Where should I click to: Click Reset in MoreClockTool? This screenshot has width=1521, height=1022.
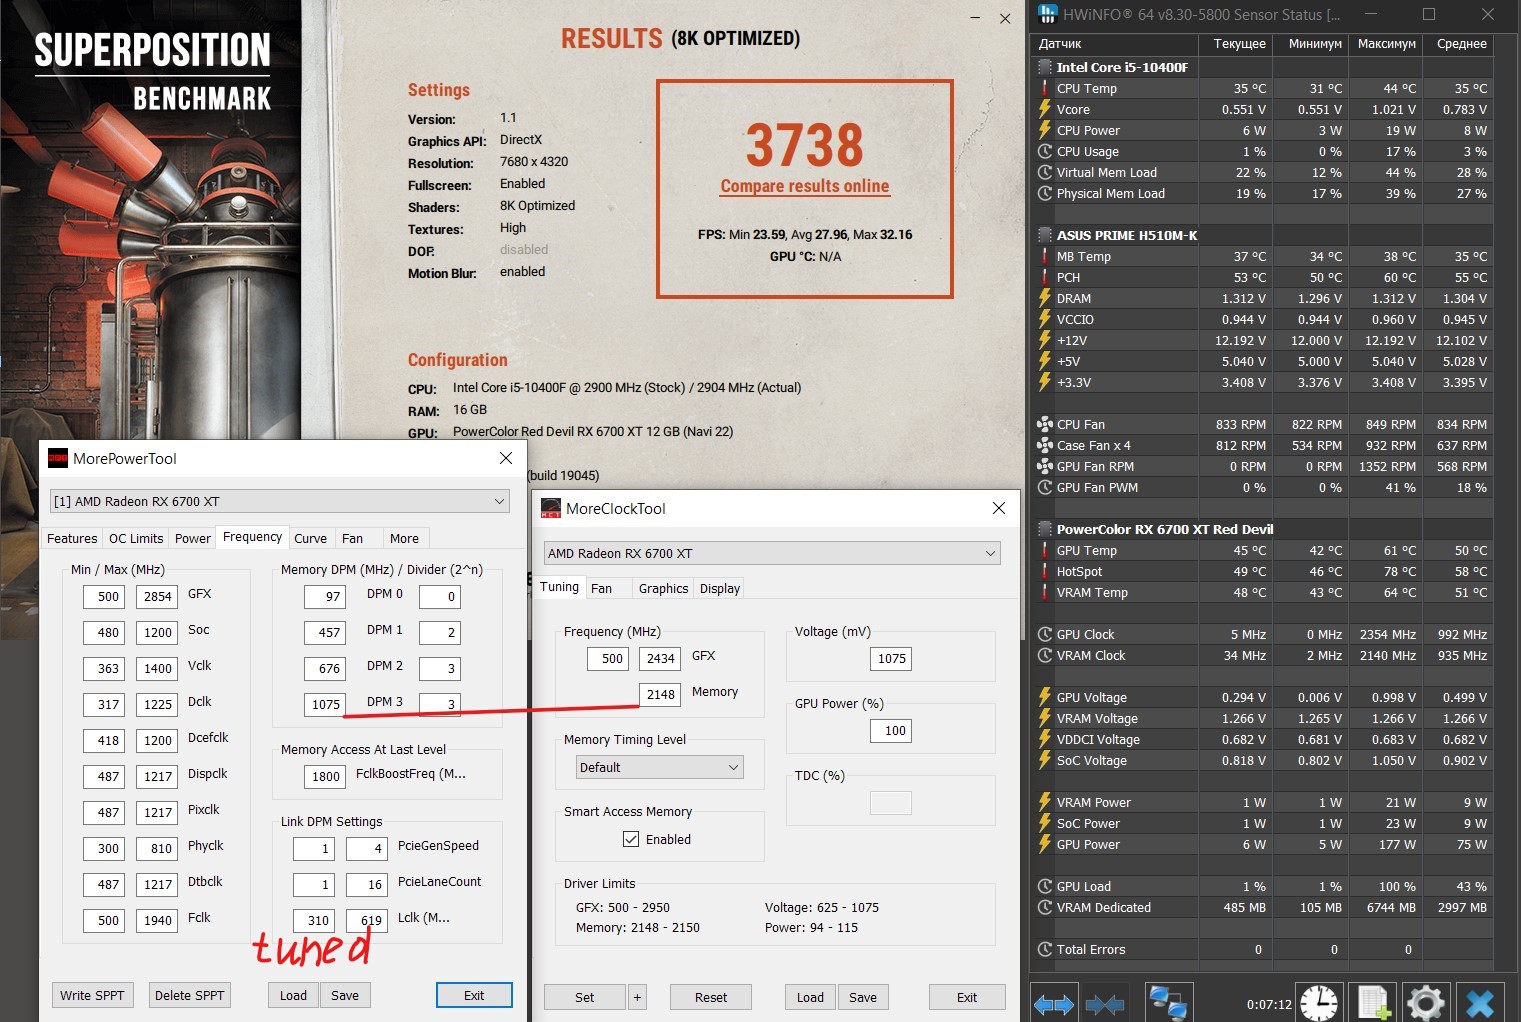(x=711, y=997)
